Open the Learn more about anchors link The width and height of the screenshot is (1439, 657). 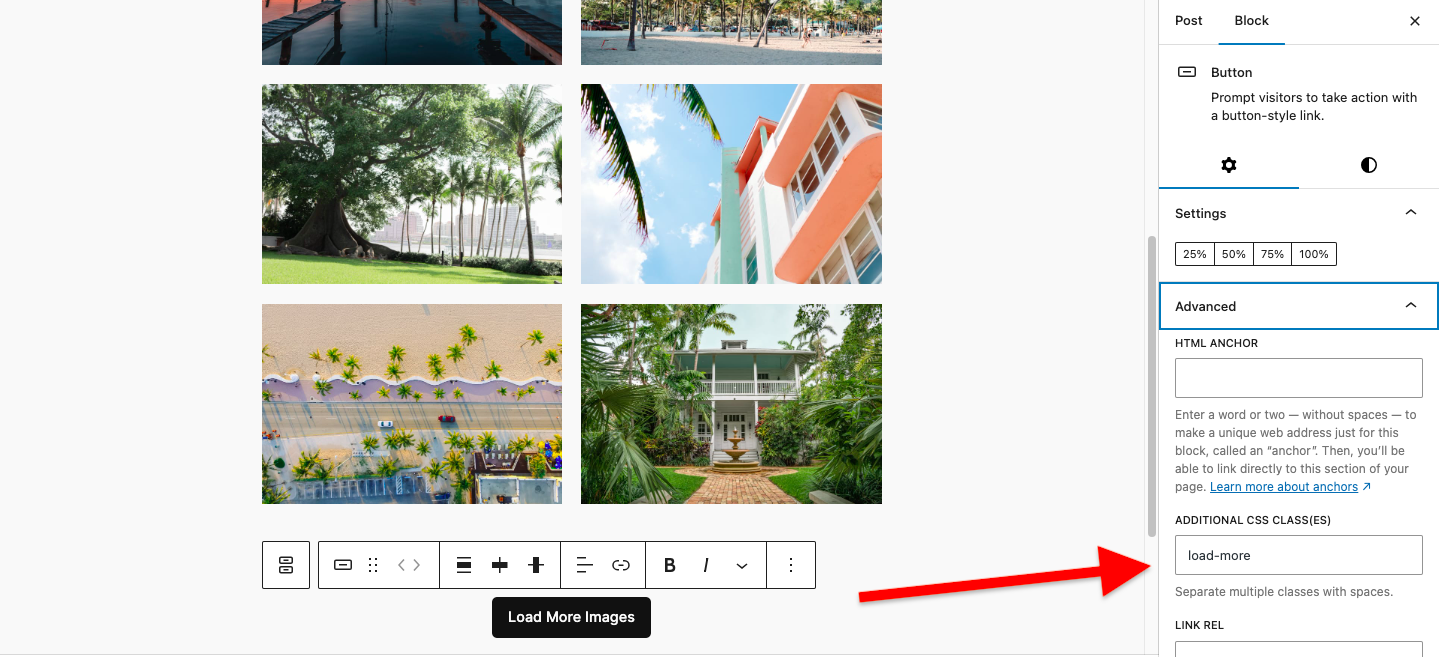click(x=1290, y=487)
